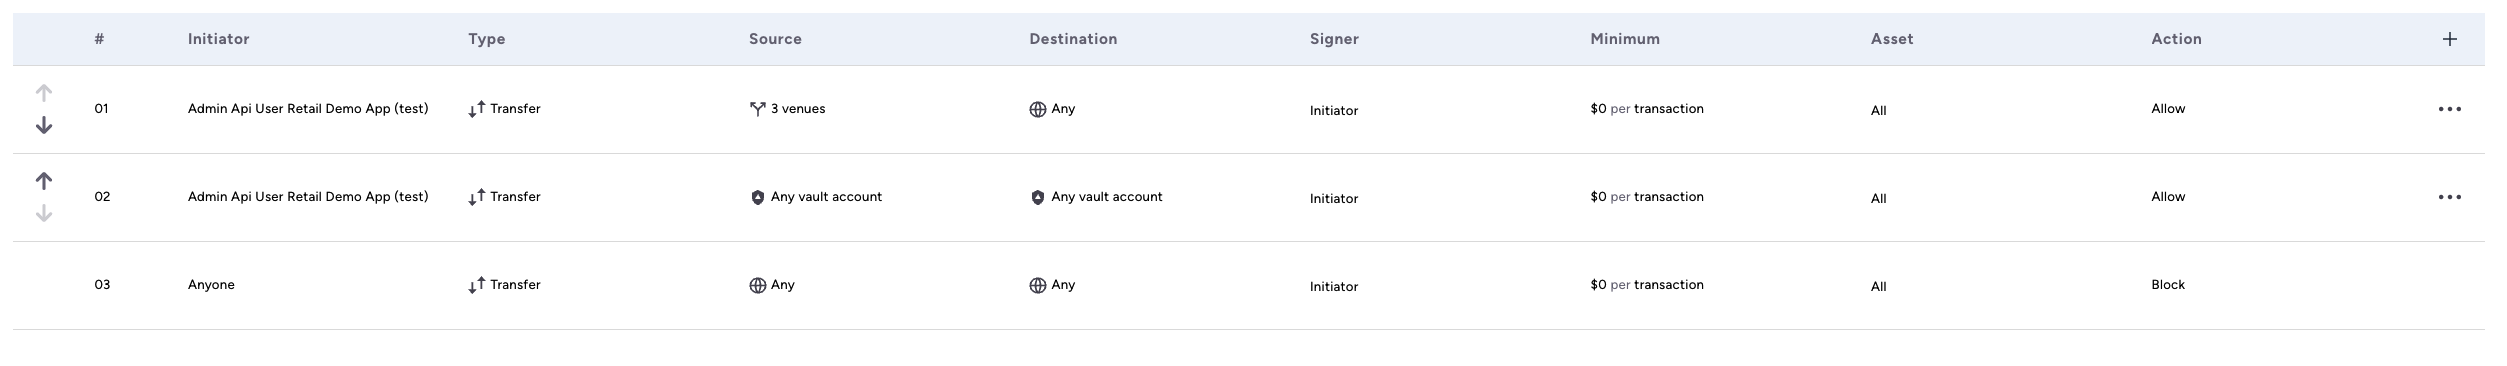Click the Allow action in rule 01

(2168, 109)
